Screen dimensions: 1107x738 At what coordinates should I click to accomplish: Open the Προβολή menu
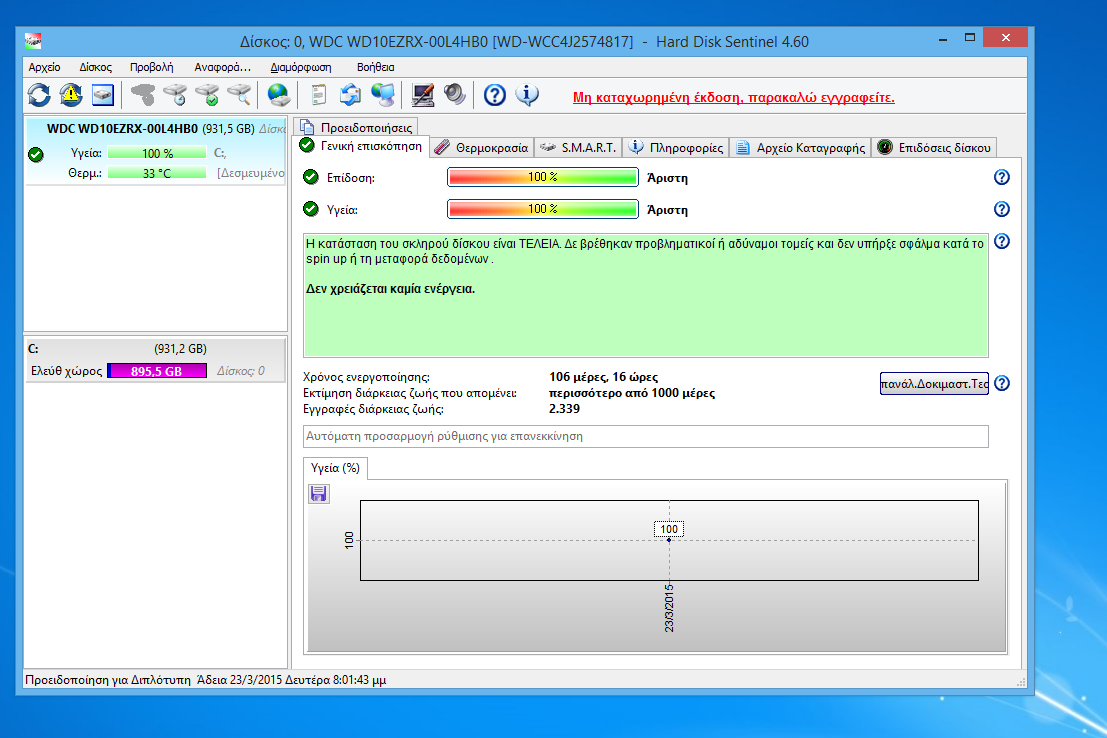pyautogui.click(x=151, y=67)
